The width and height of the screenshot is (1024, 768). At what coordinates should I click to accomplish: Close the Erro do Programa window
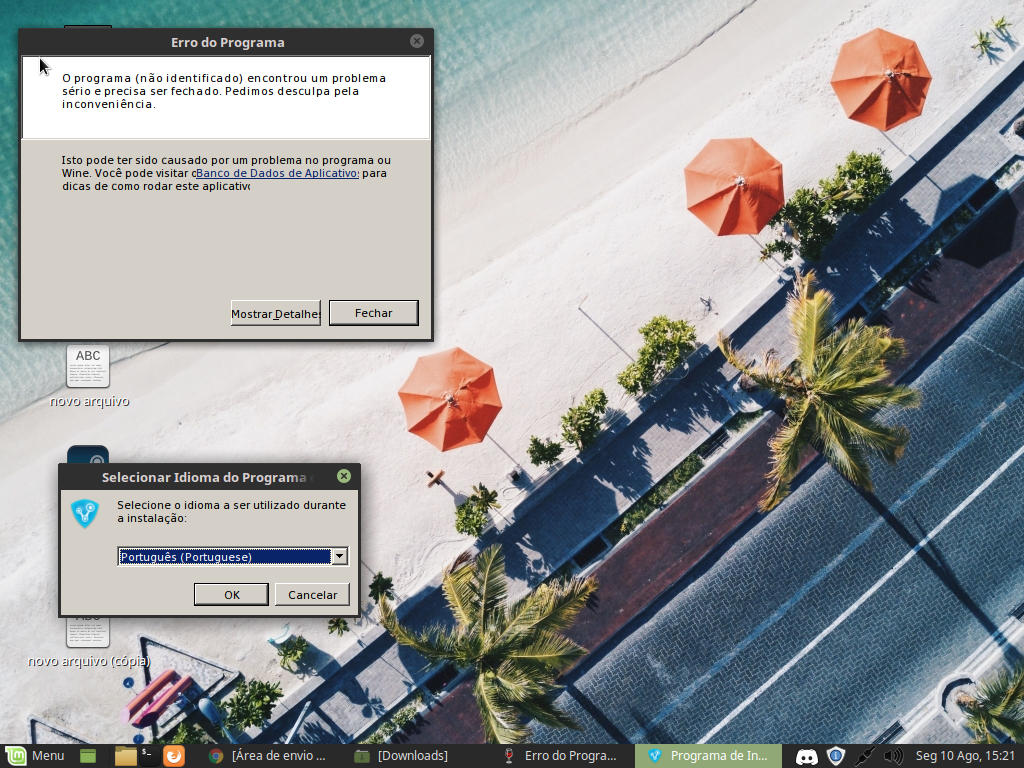click(x=417, y=41)
